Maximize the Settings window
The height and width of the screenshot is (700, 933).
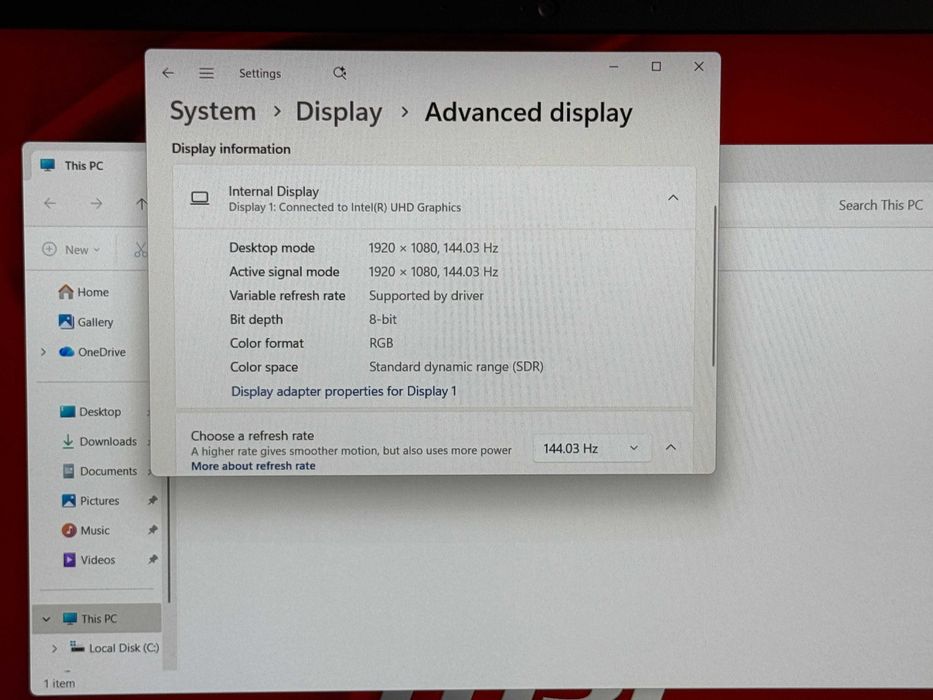click(656, 66)
